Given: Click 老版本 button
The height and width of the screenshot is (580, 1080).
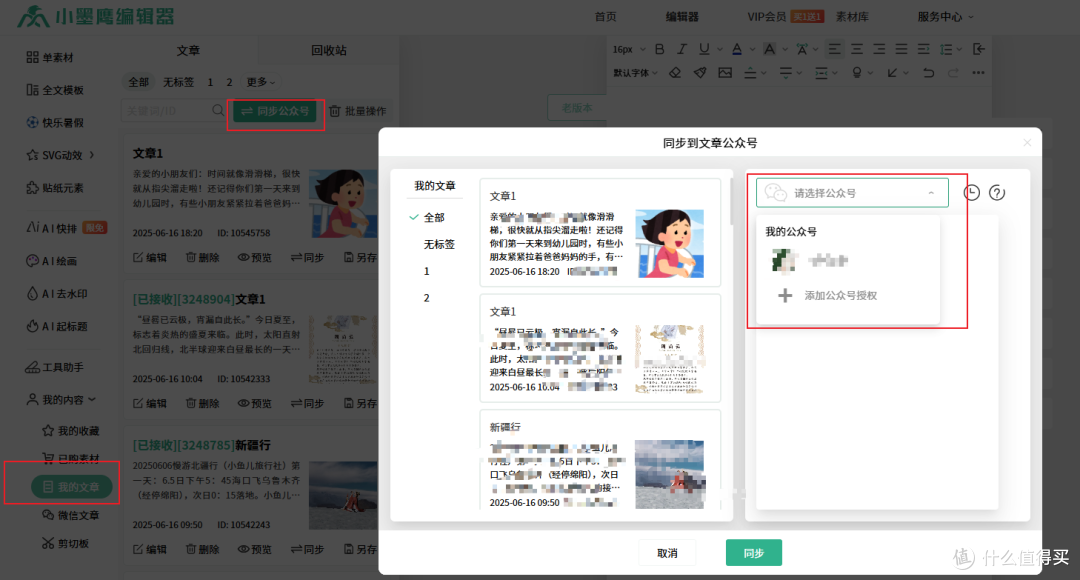Looking at the screenshot, I should [577, 108].
